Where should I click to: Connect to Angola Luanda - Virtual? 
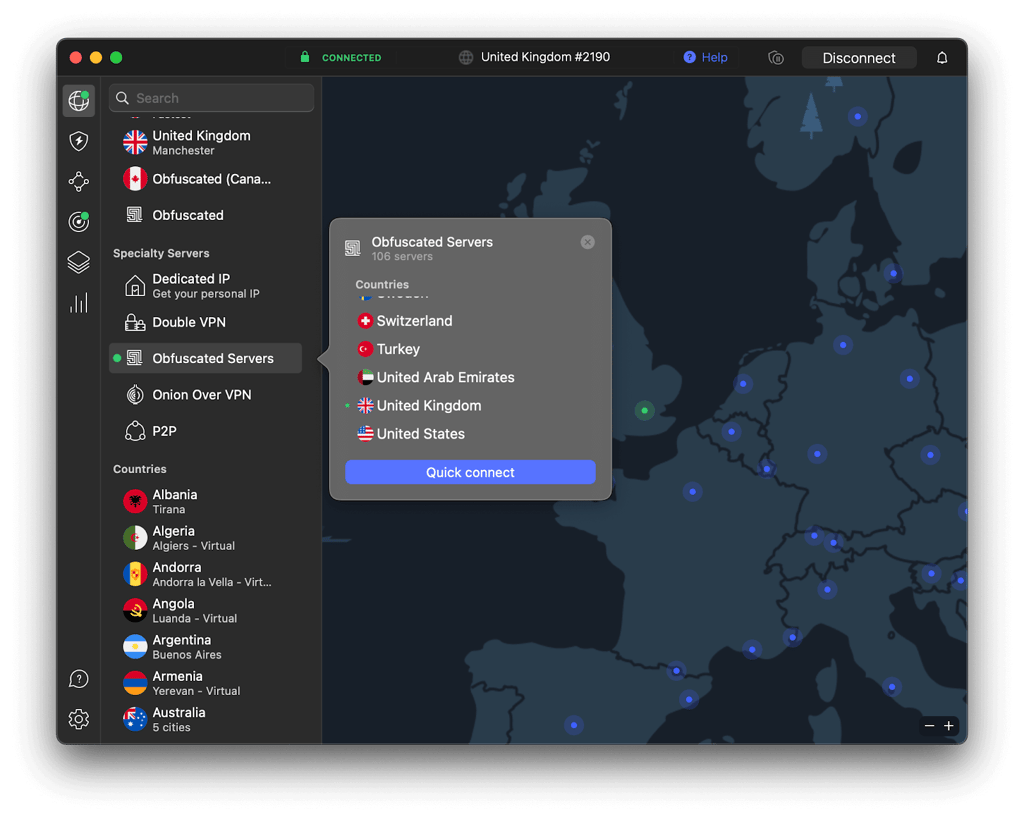(x=206, y=611)
